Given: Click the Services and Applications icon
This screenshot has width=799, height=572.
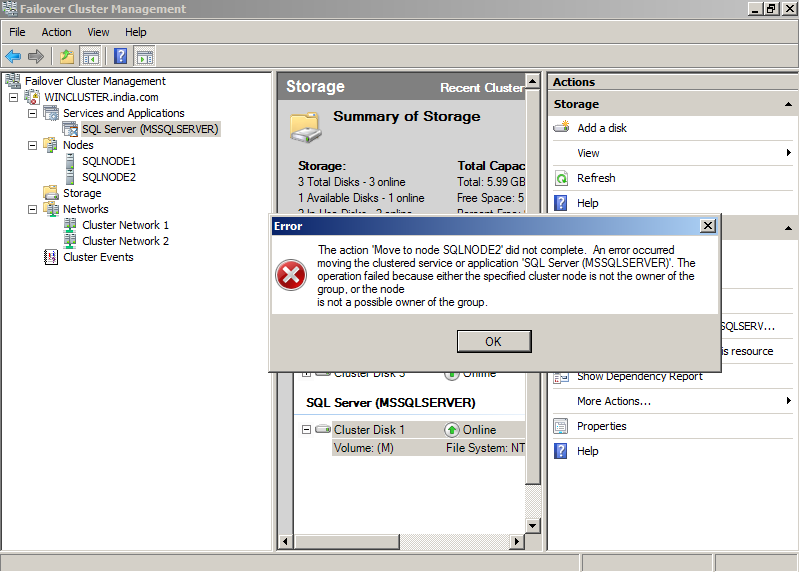Looking at the screenshot, I should coord(51,113).
